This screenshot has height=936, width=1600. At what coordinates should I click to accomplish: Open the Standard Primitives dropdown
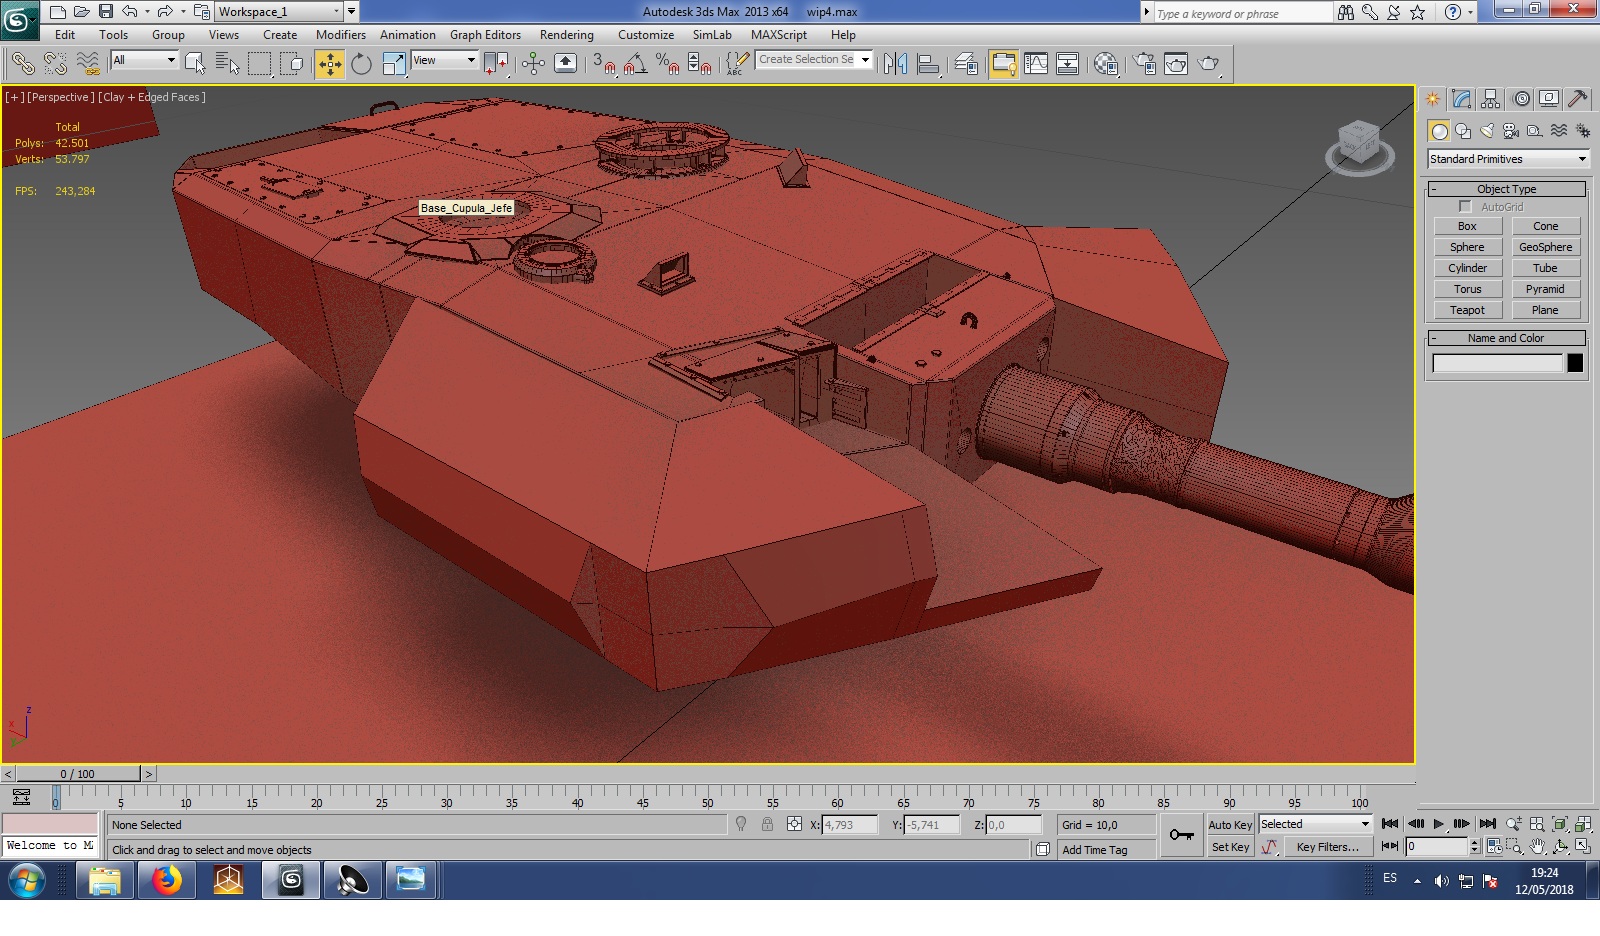1508,159
